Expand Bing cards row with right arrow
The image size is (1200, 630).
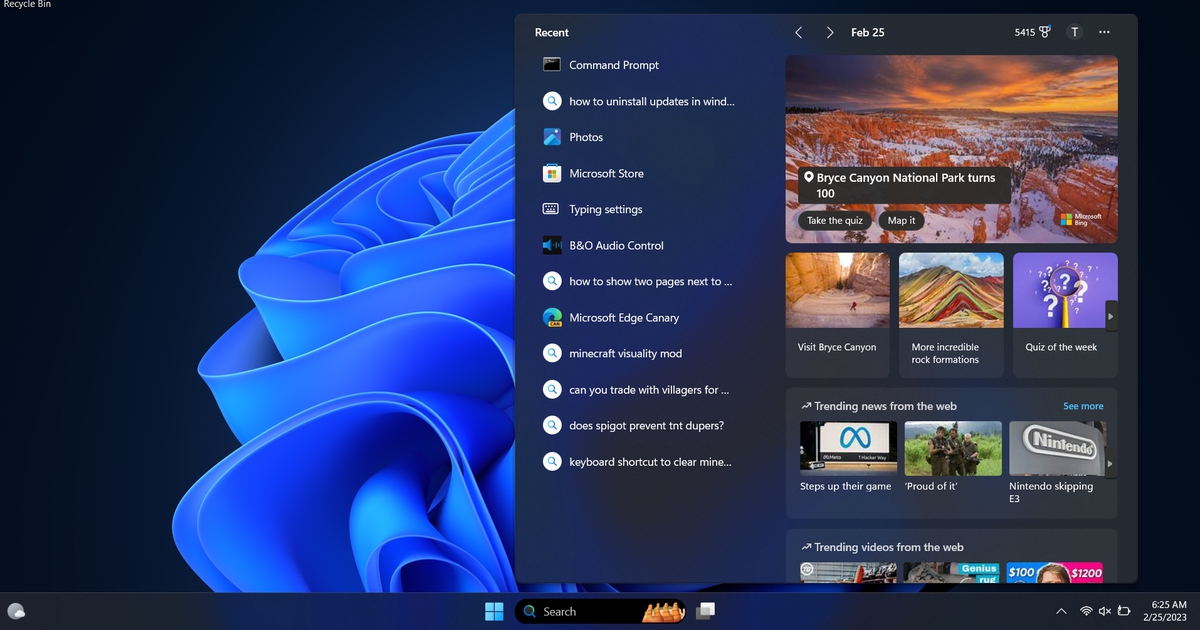1111,316
